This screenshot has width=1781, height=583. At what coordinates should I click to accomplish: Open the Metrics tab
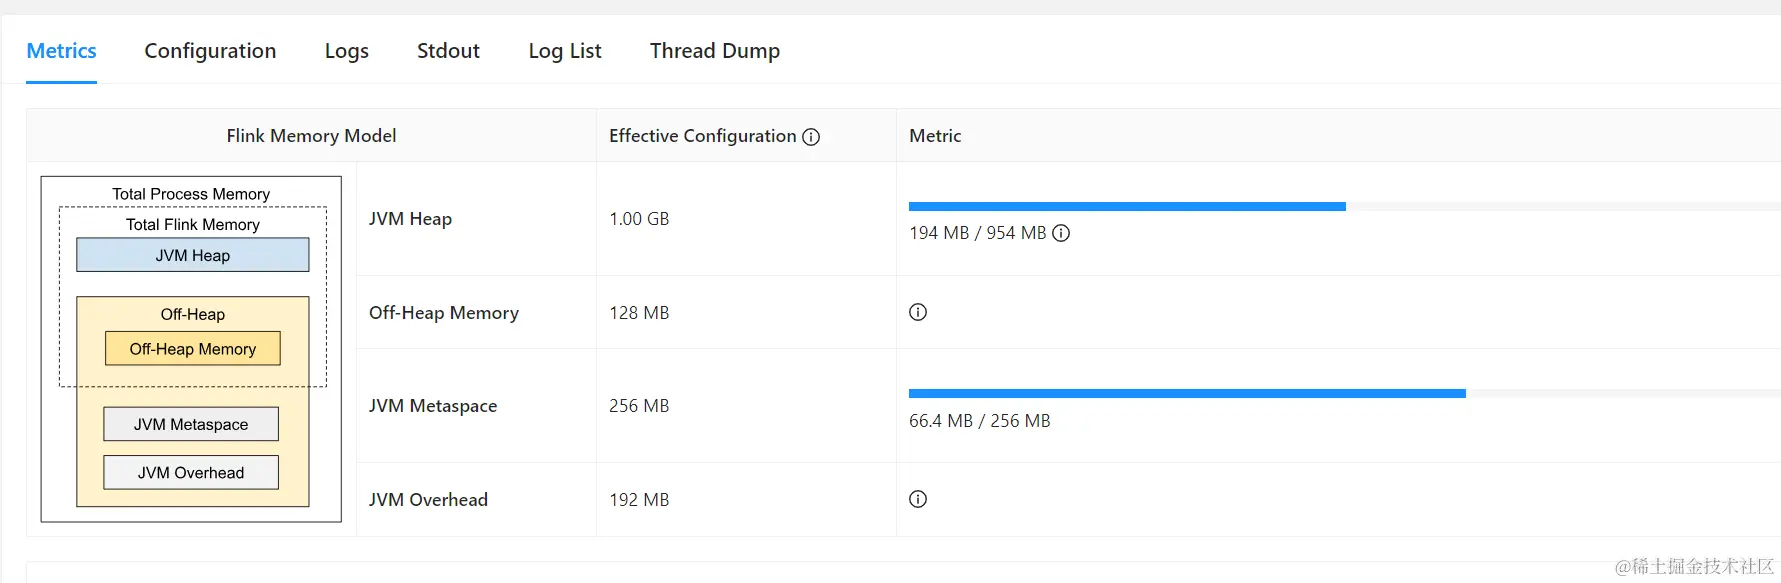[x=61, y=51]
